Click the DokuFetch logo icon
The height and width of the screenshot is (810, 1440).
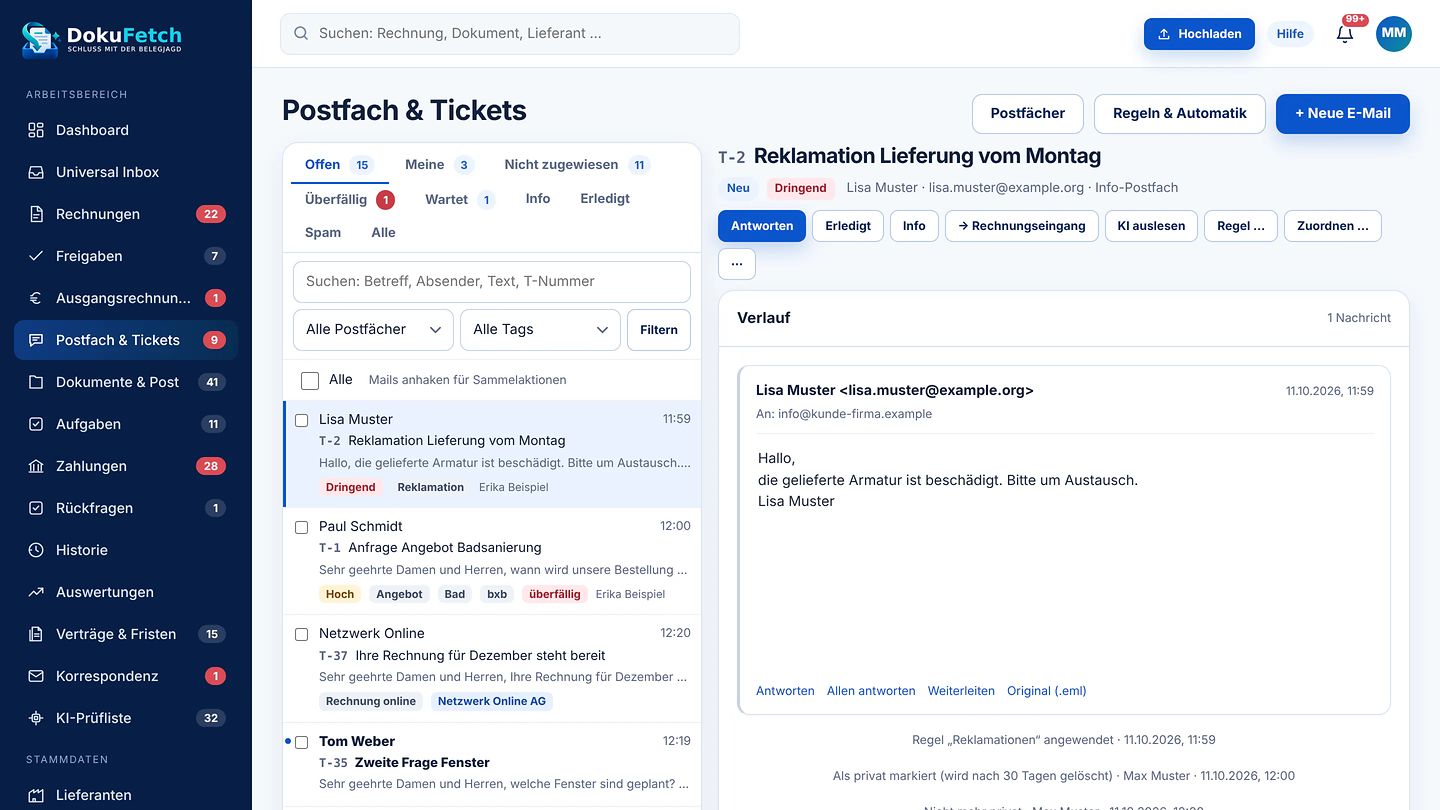pos(40,38)
